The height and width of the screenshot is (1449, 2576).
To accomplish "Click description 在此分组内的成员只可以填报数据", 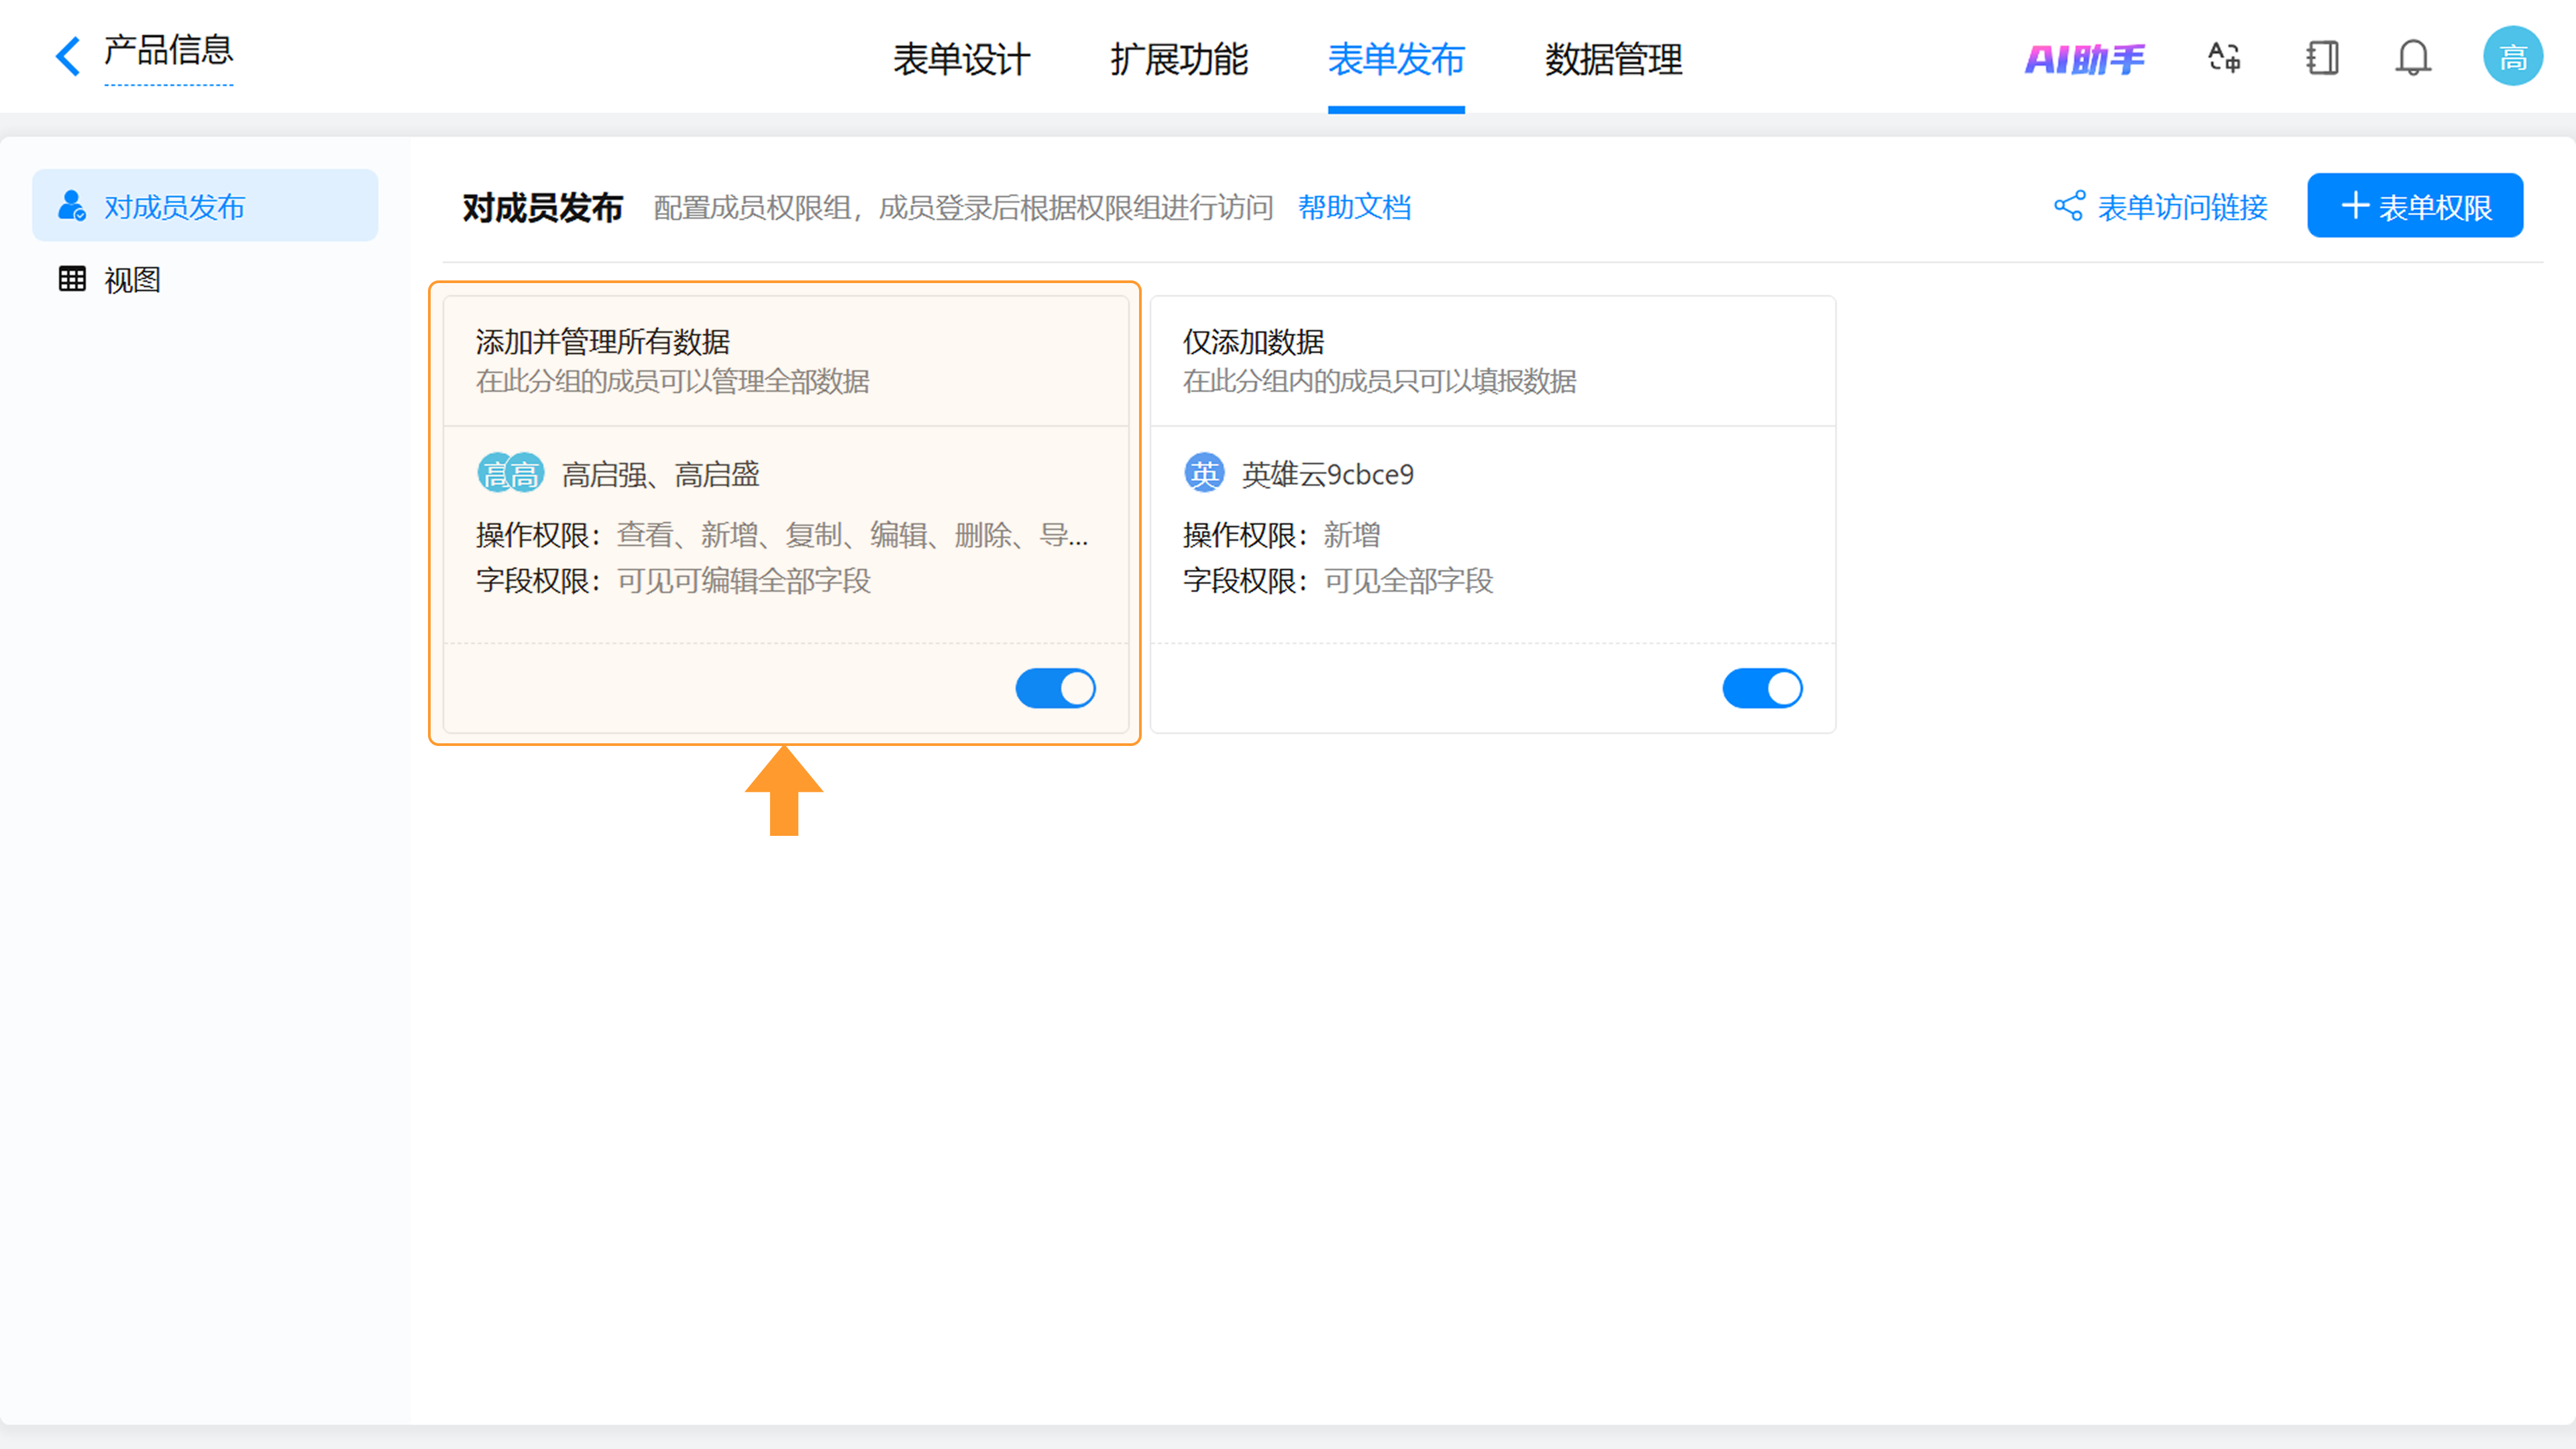I will 1379,381.
